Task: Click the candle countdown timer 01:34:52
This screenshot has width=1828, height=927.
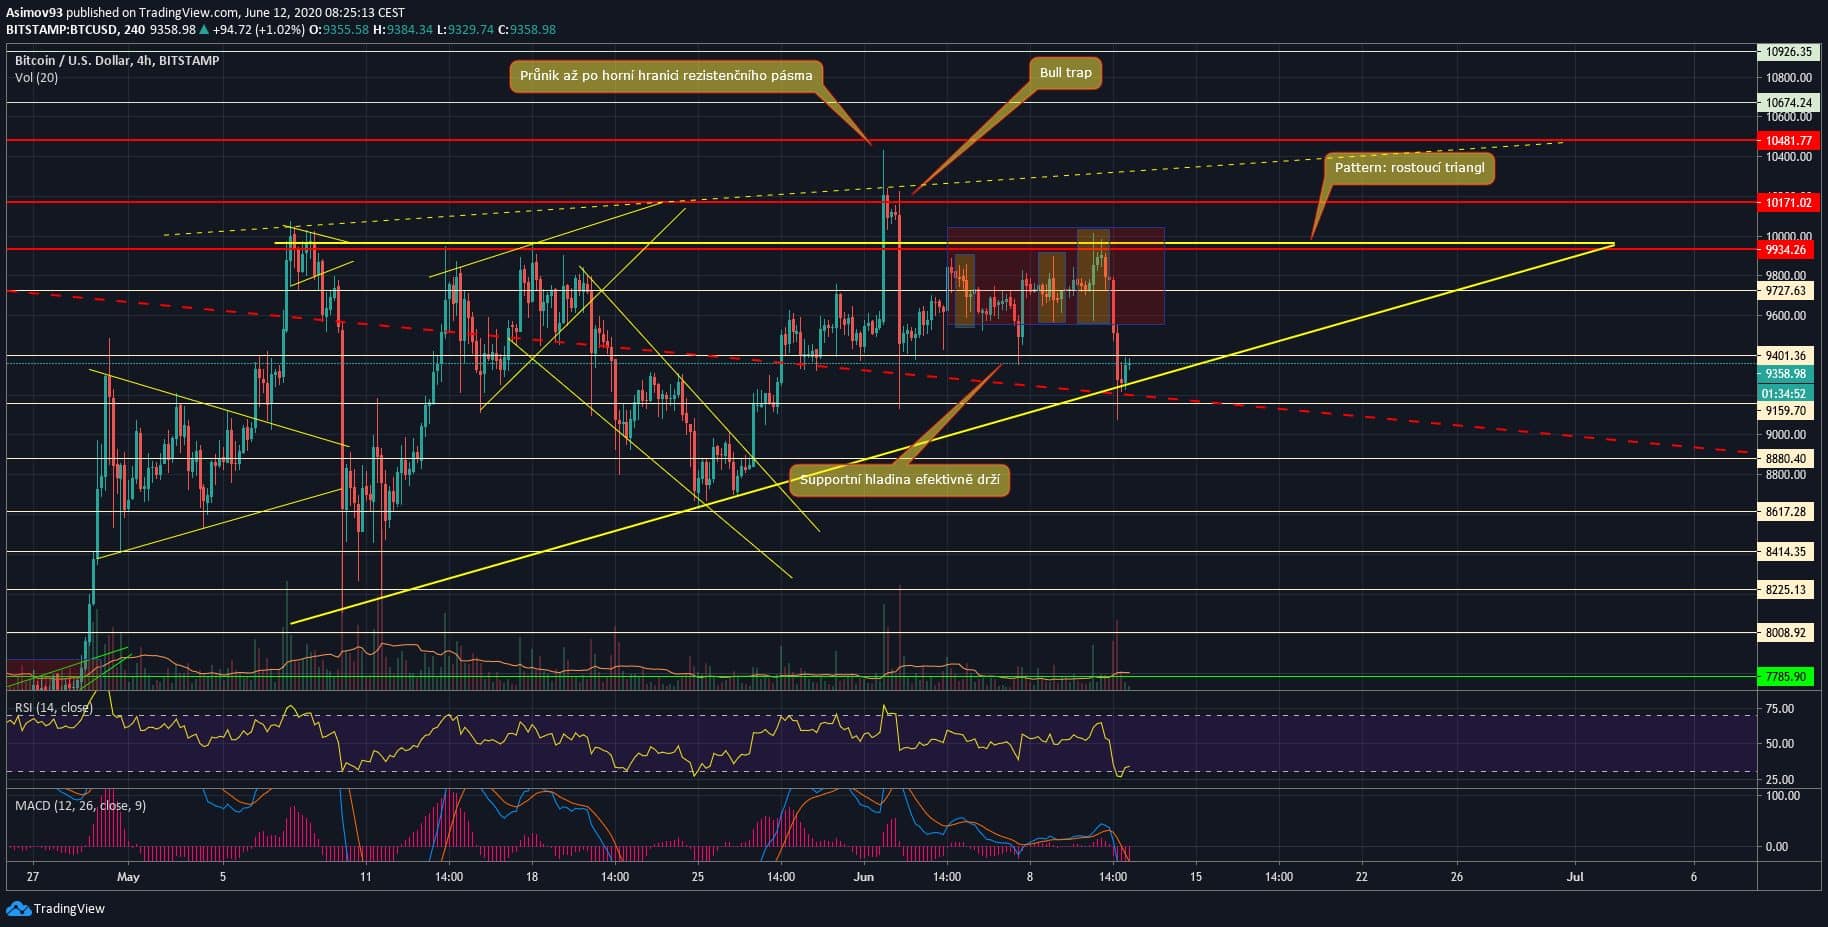Action: click(1785, 393)
